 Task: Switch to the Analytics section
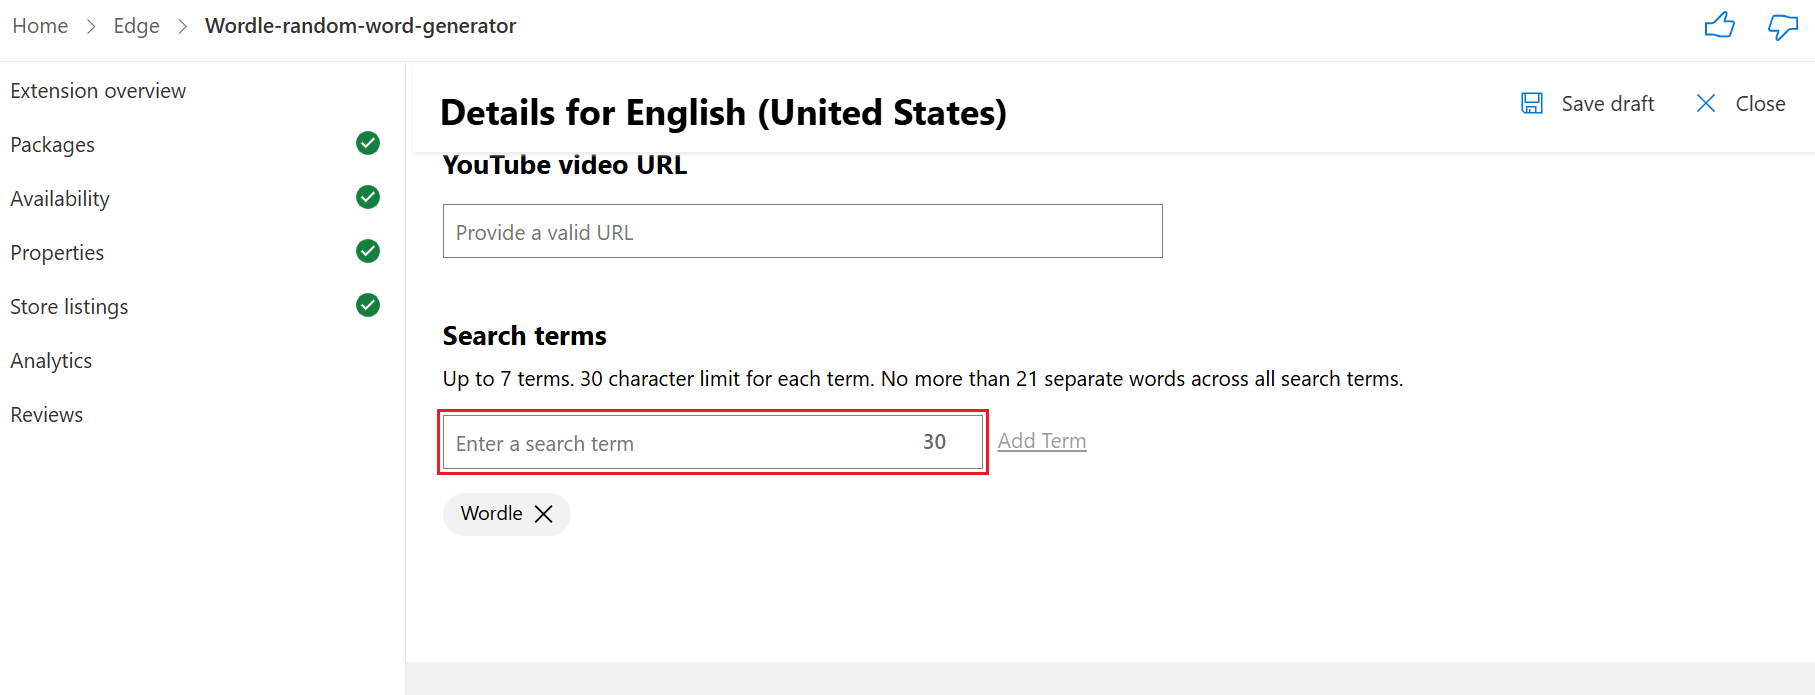[x=50, y=360]
